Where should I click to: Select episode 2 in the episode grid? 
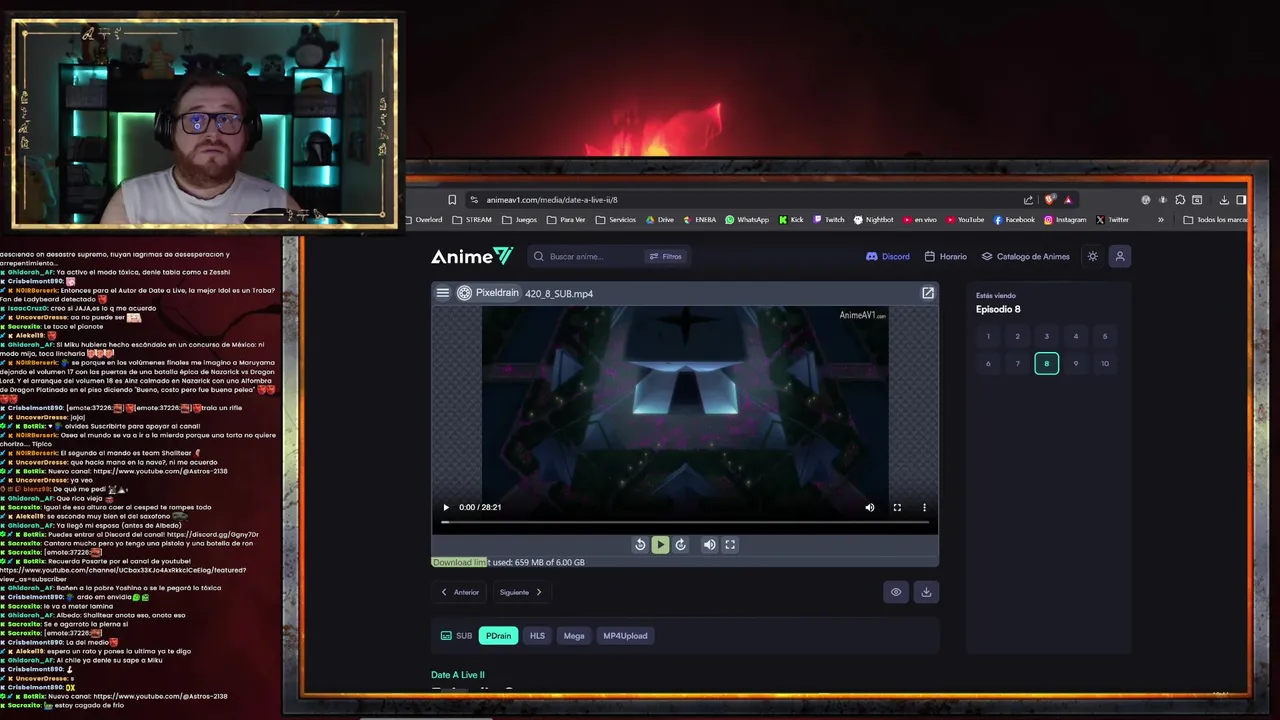(1017, 336)
